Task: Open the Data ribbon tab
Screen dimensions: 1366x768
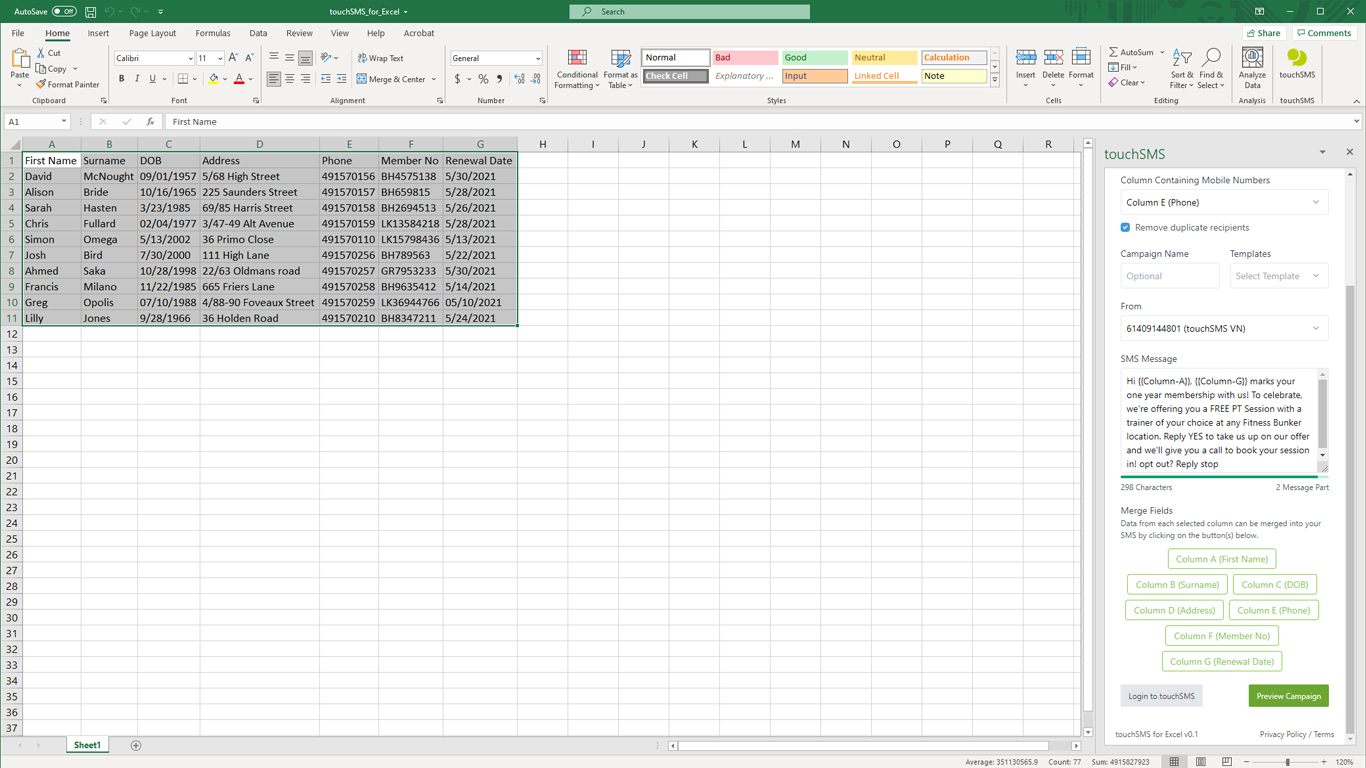Action: click(x=258, y=33)
